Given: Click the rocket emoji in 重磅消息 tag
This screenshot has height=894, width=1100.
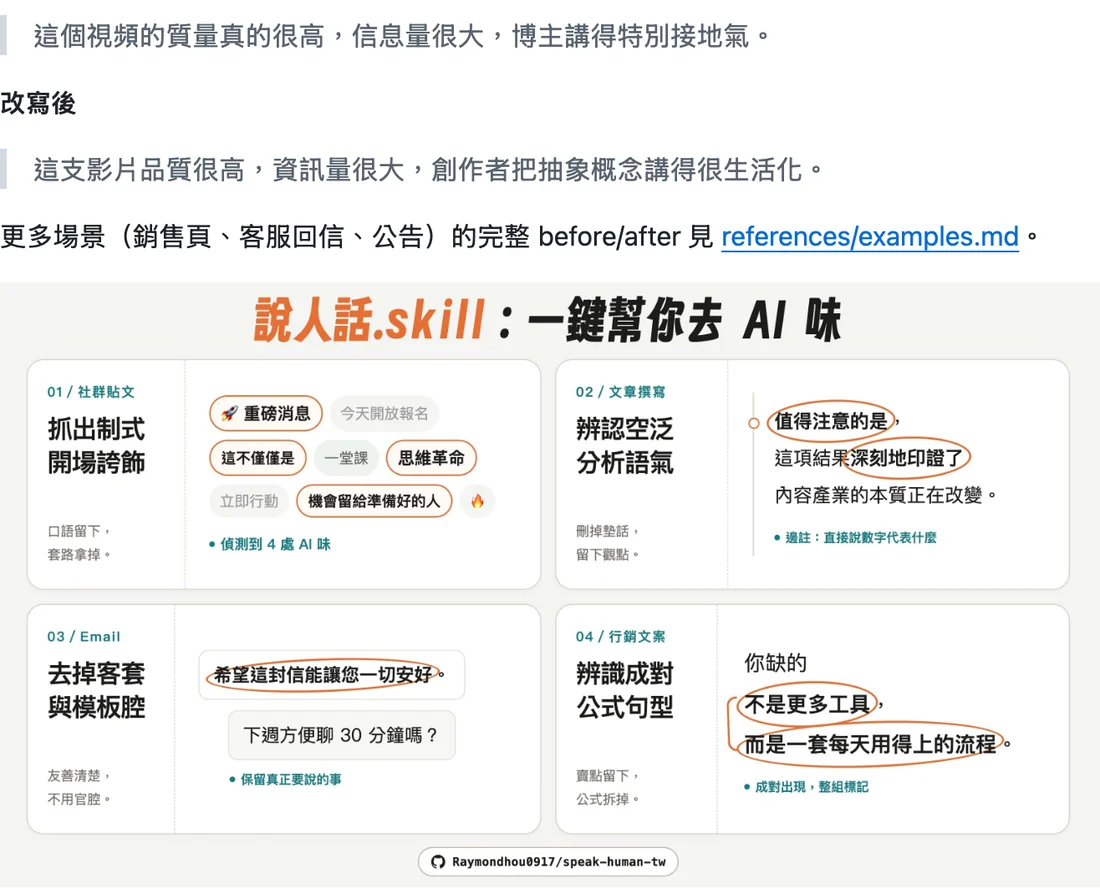Looking at the screenshot, I should (229, 413).
